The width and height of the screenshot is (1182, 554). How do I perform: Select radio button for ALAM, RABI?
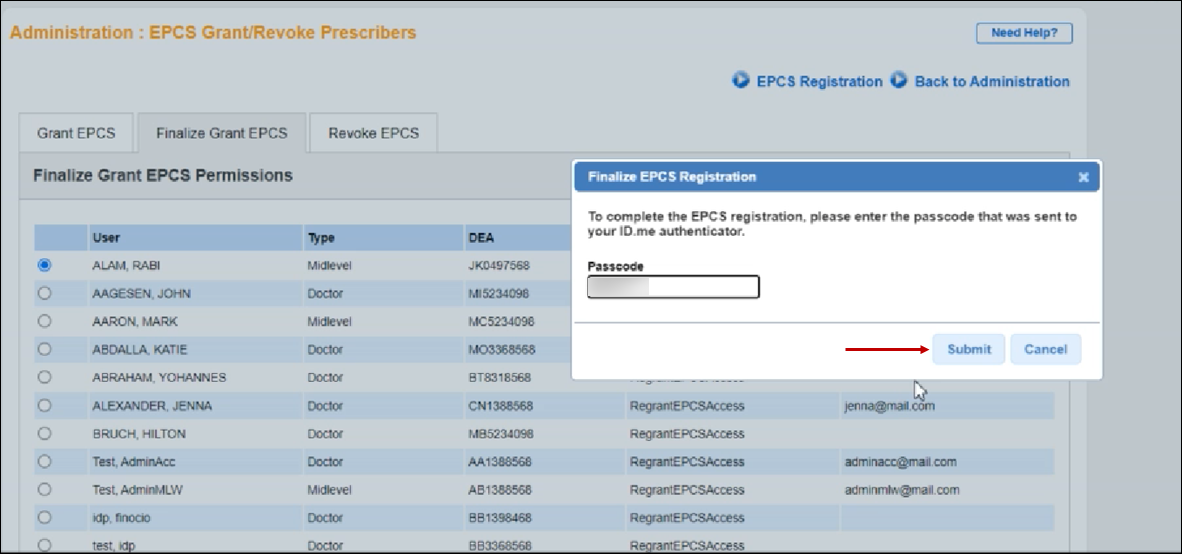[44, 266]
